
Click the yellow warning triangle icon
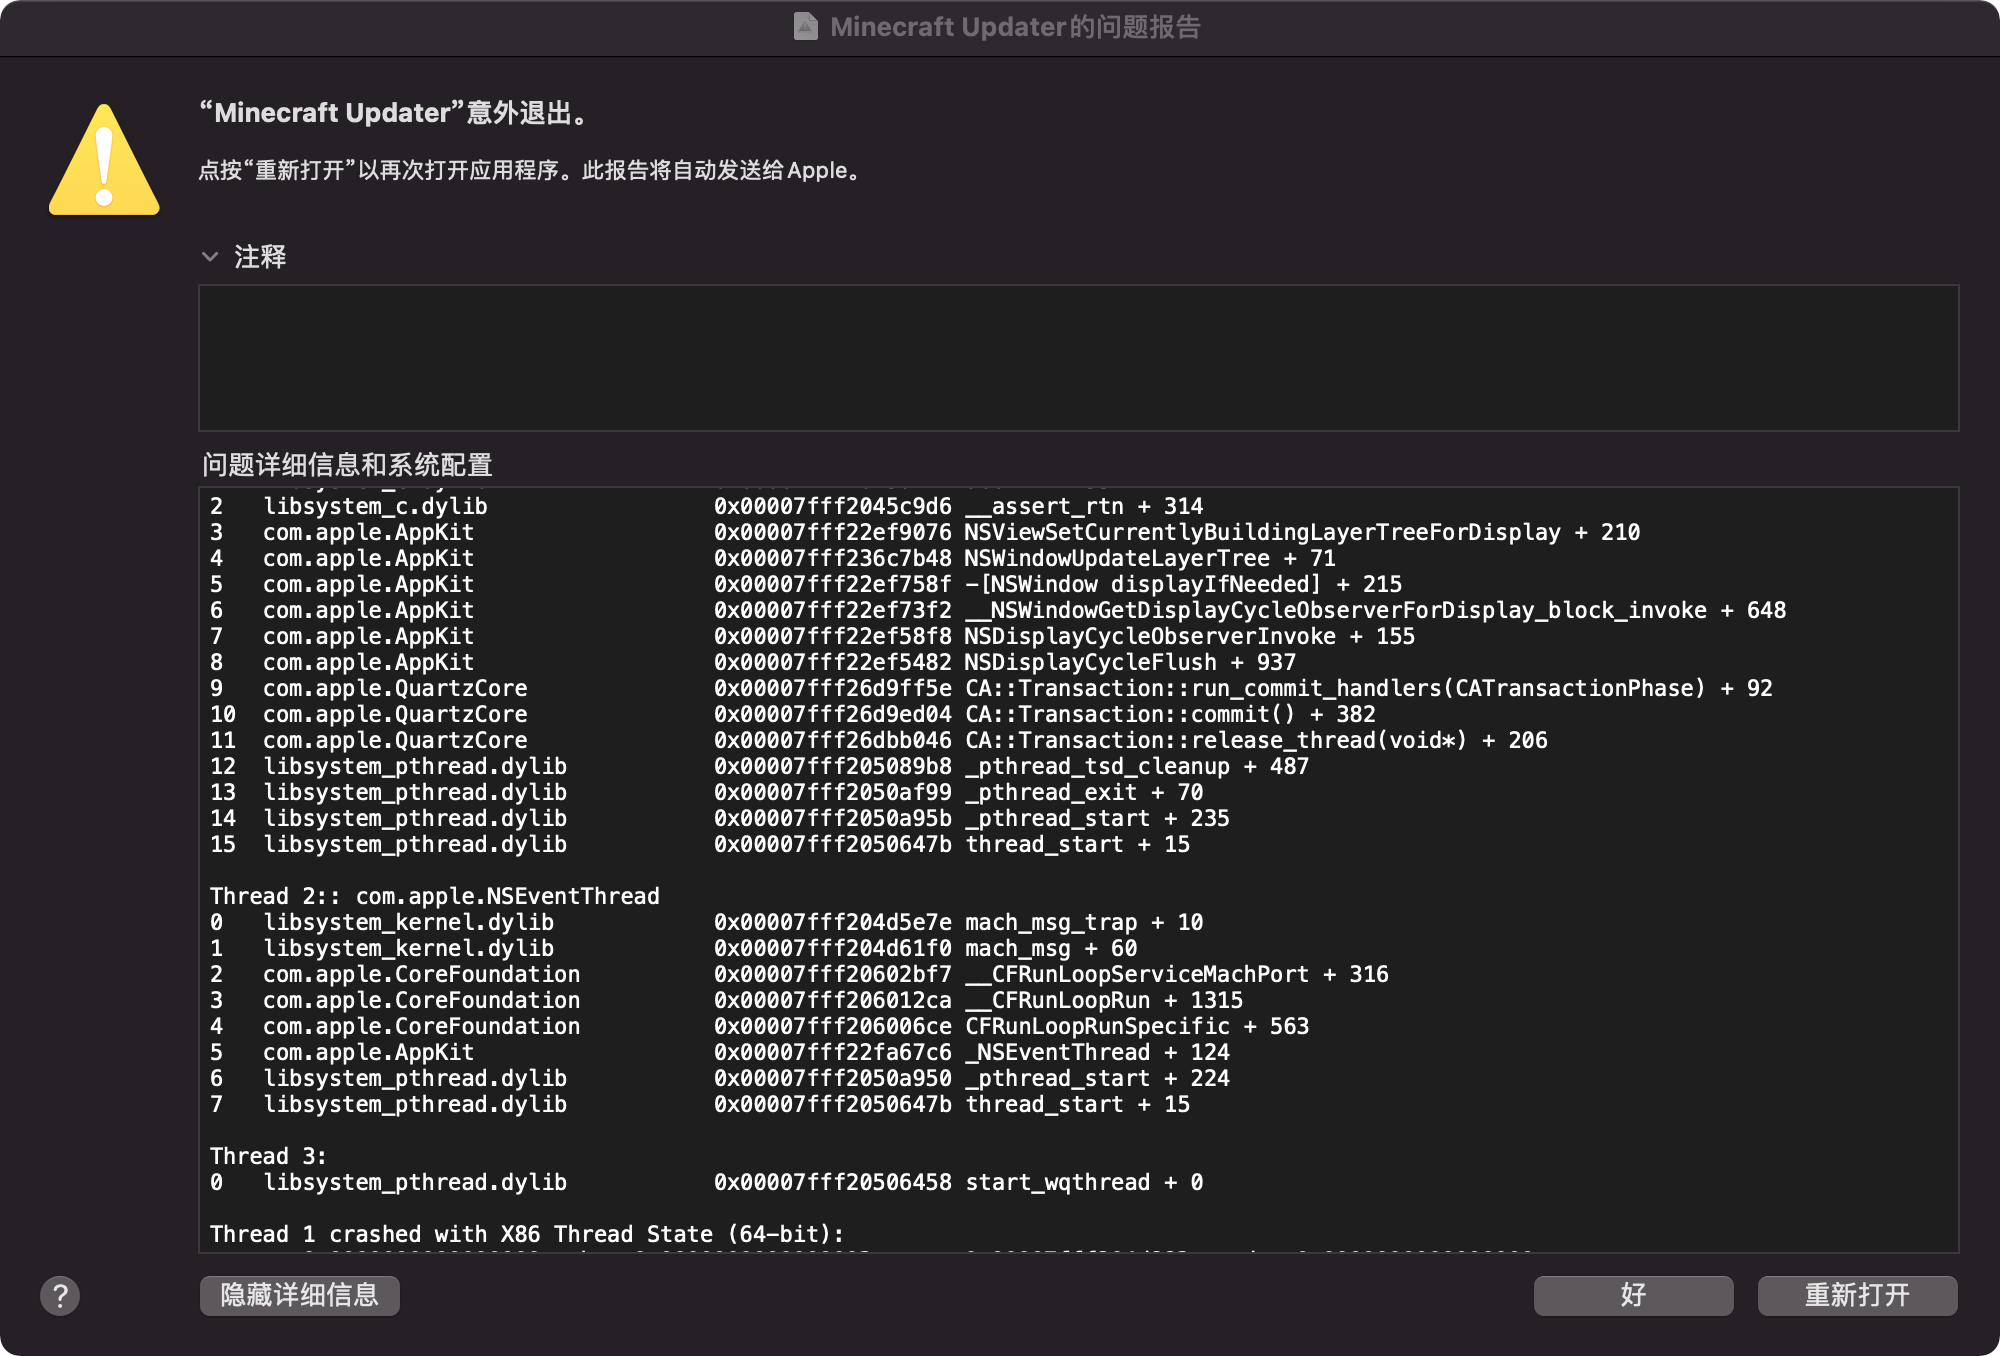[x=104, y=163]
